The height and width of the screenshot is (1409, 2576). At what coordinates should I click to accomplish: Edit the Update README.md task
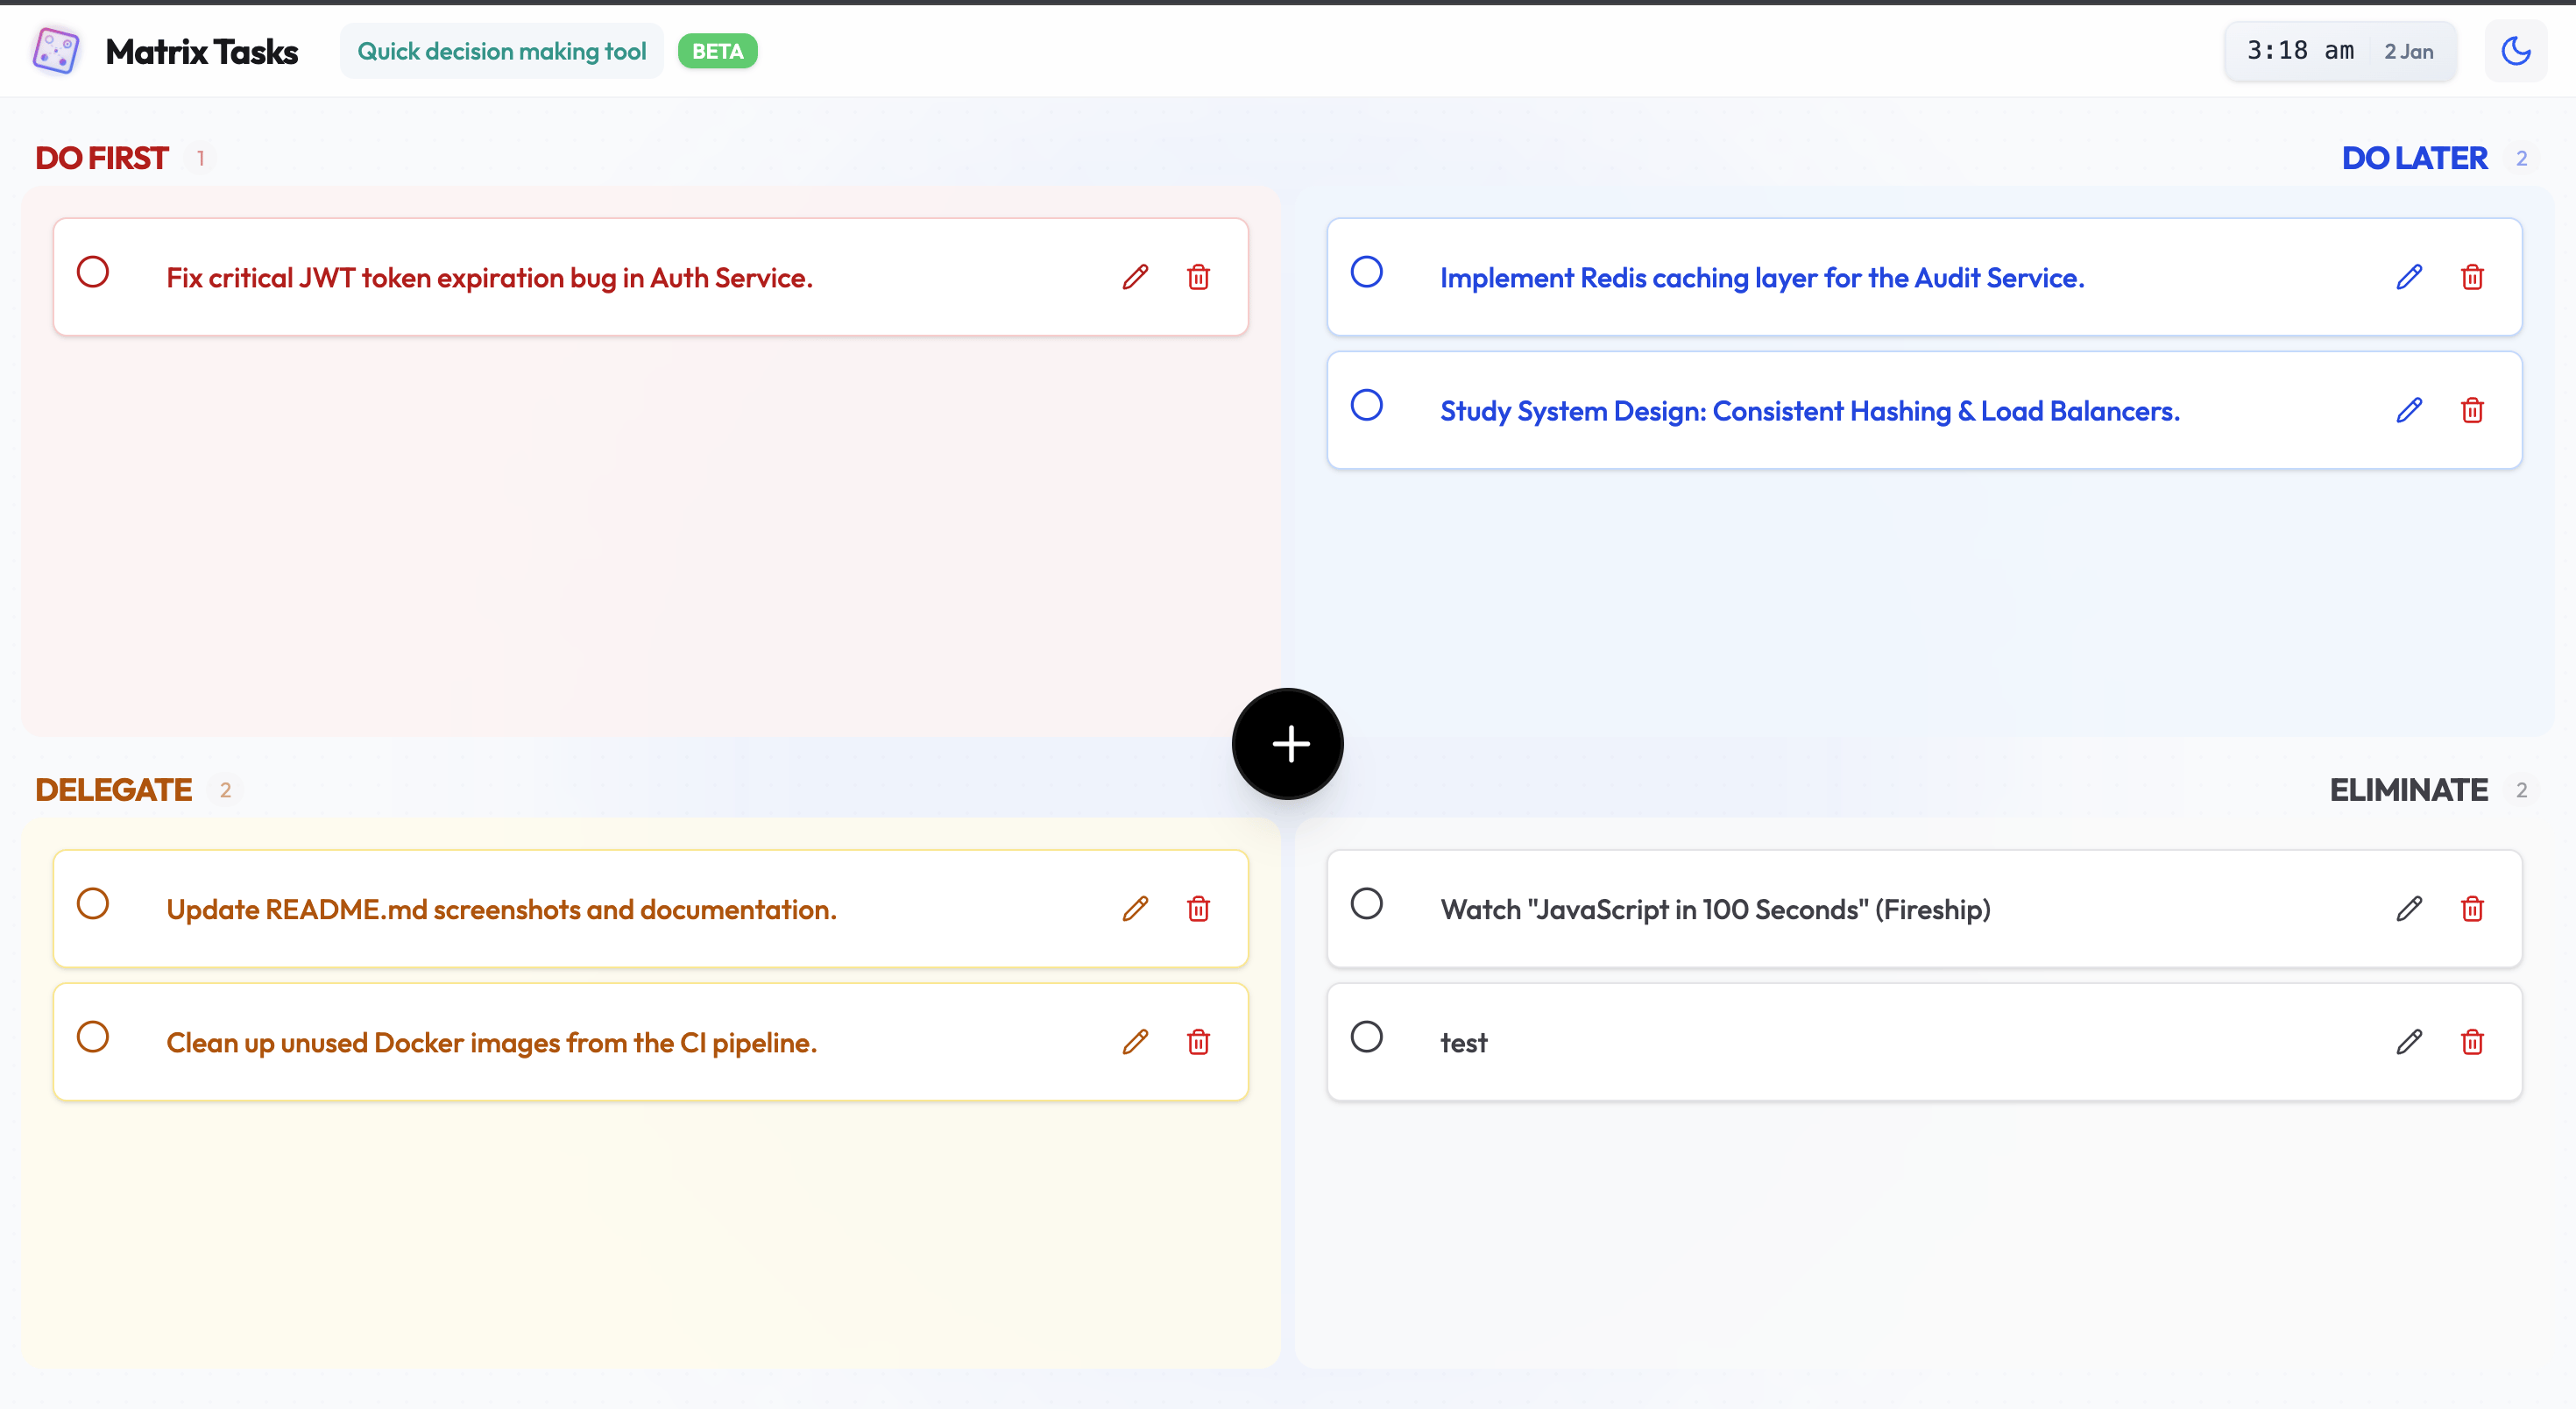(x=1134, y=909)
